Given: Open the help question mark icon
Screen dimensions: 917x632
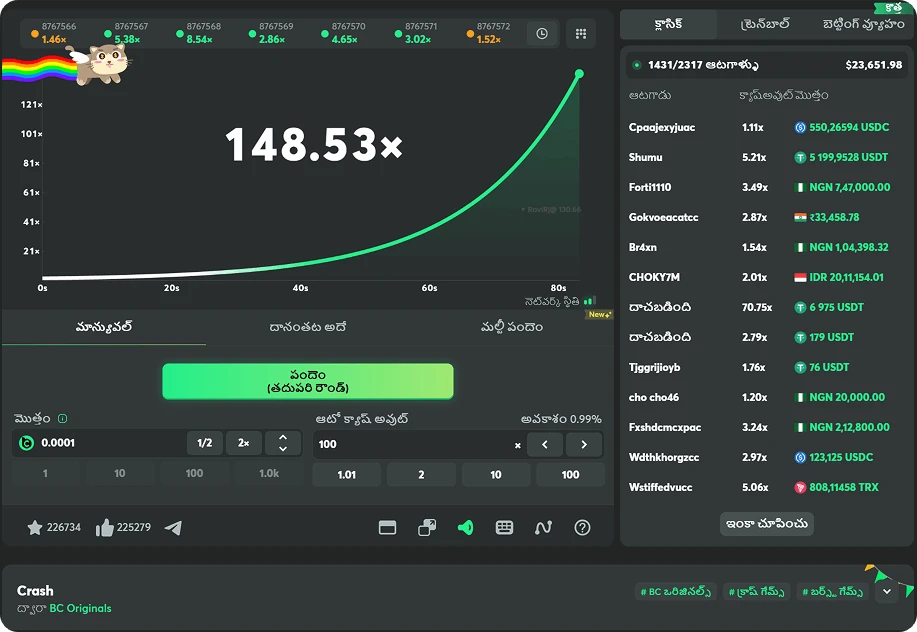Looking at the screenshot, I should pyautogui.click(x=582, y=528).
